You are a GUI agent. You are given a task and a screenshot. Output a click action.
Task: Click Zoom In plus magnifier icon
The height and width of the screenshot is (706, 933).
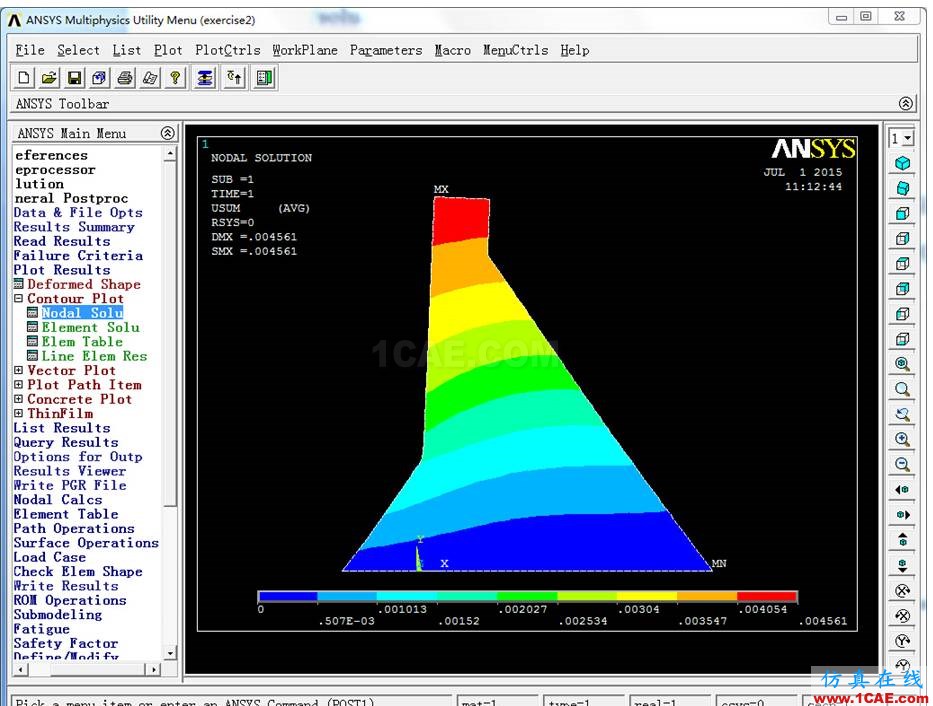point(903,439)
